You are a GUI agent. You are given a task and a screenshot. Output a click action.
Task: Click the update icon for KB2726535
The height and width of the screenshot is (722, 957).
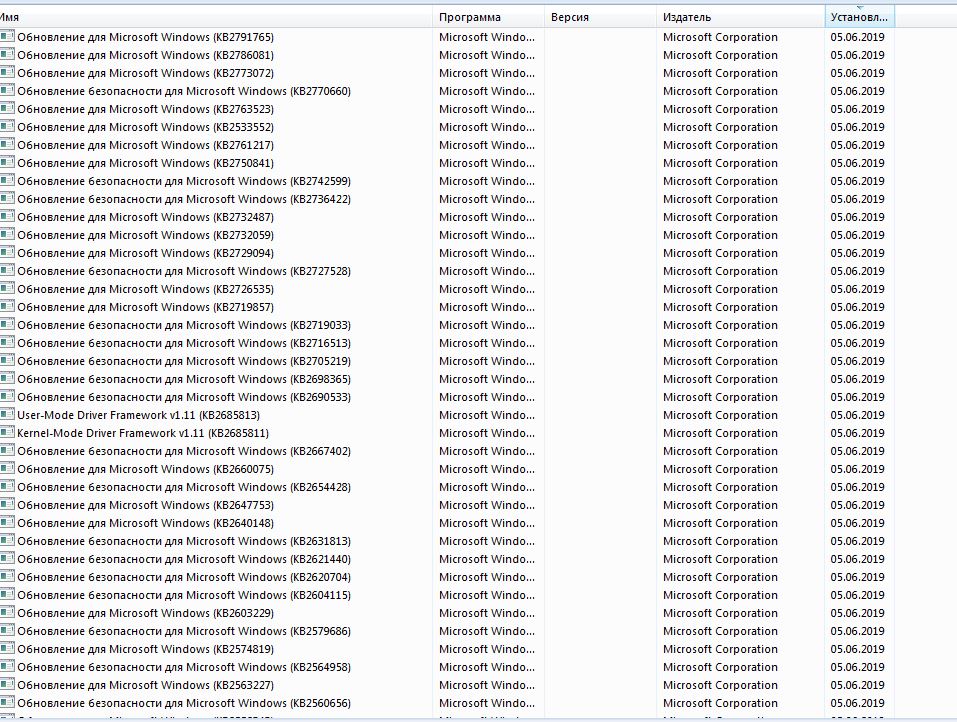click(7, 289)
